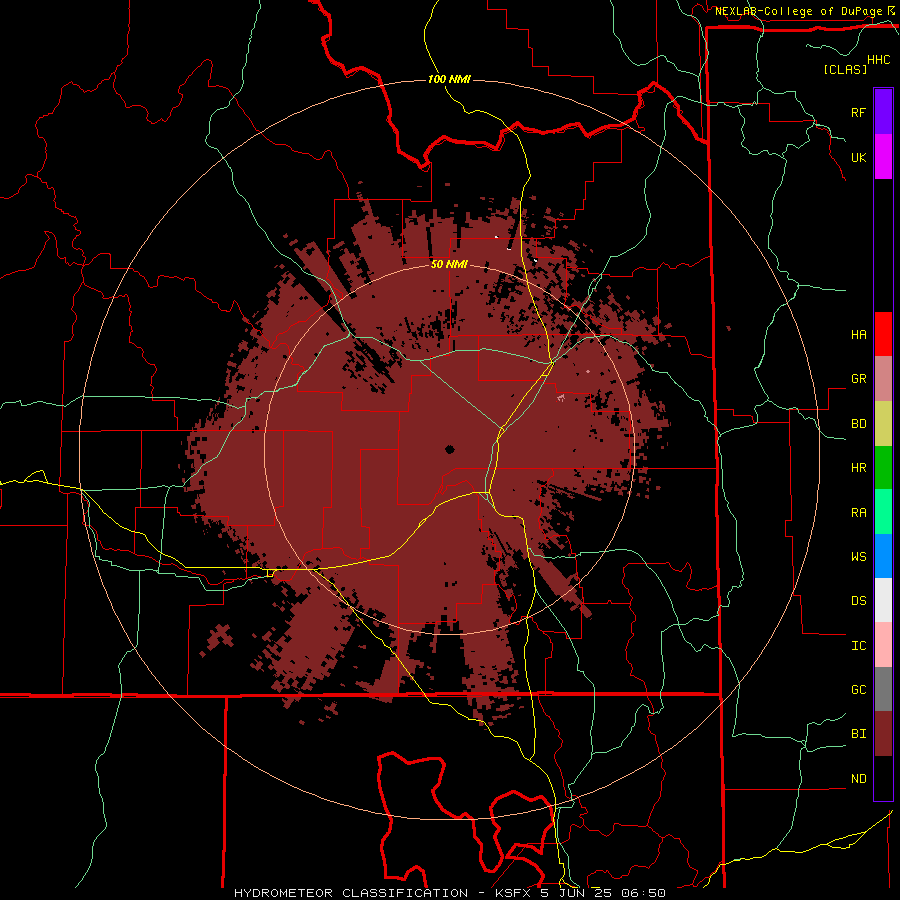Click the HA red legend swatch
This screenshot has width=900, height=900.
(883, 334)
